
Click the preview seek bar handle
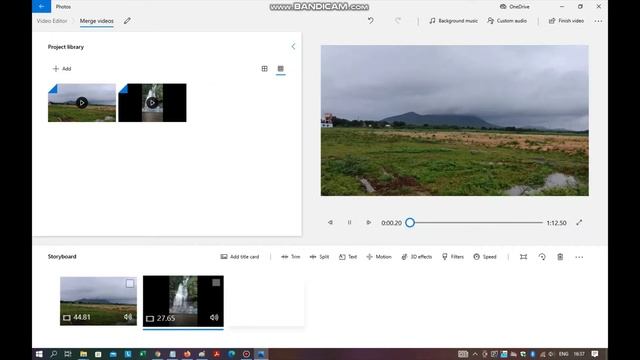[410, 222]
